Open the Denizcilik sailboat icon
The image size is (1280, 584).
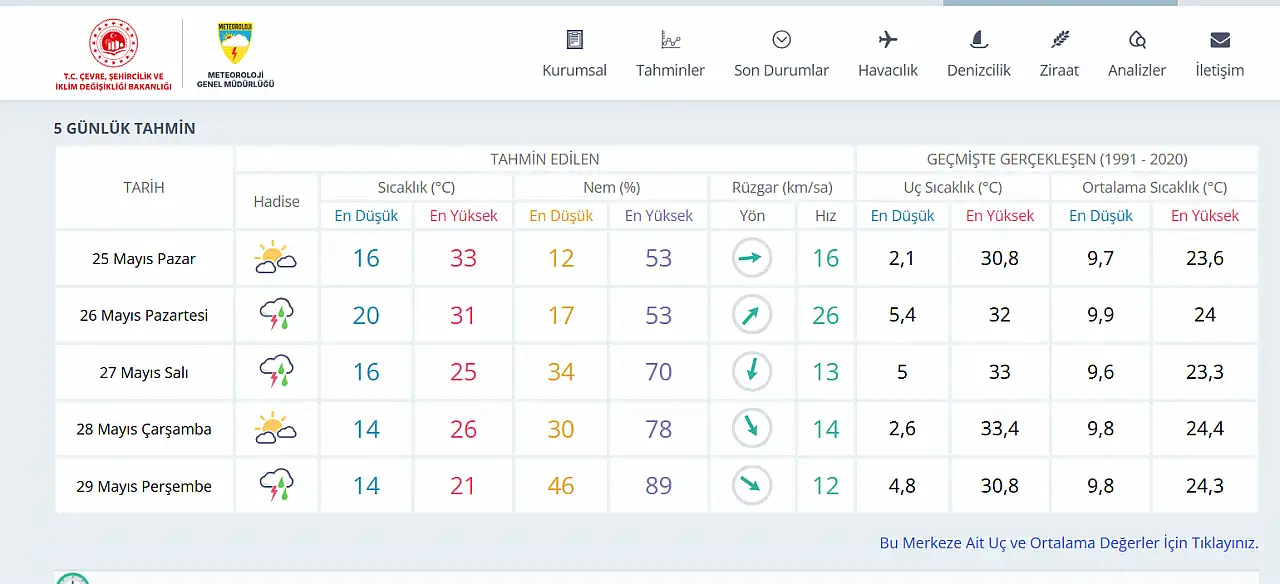[979, 40]
